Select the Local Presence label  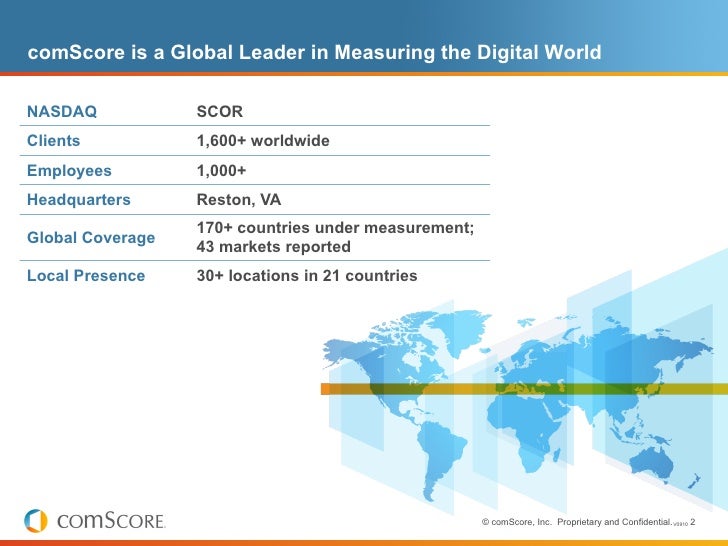tap(86, 276)
